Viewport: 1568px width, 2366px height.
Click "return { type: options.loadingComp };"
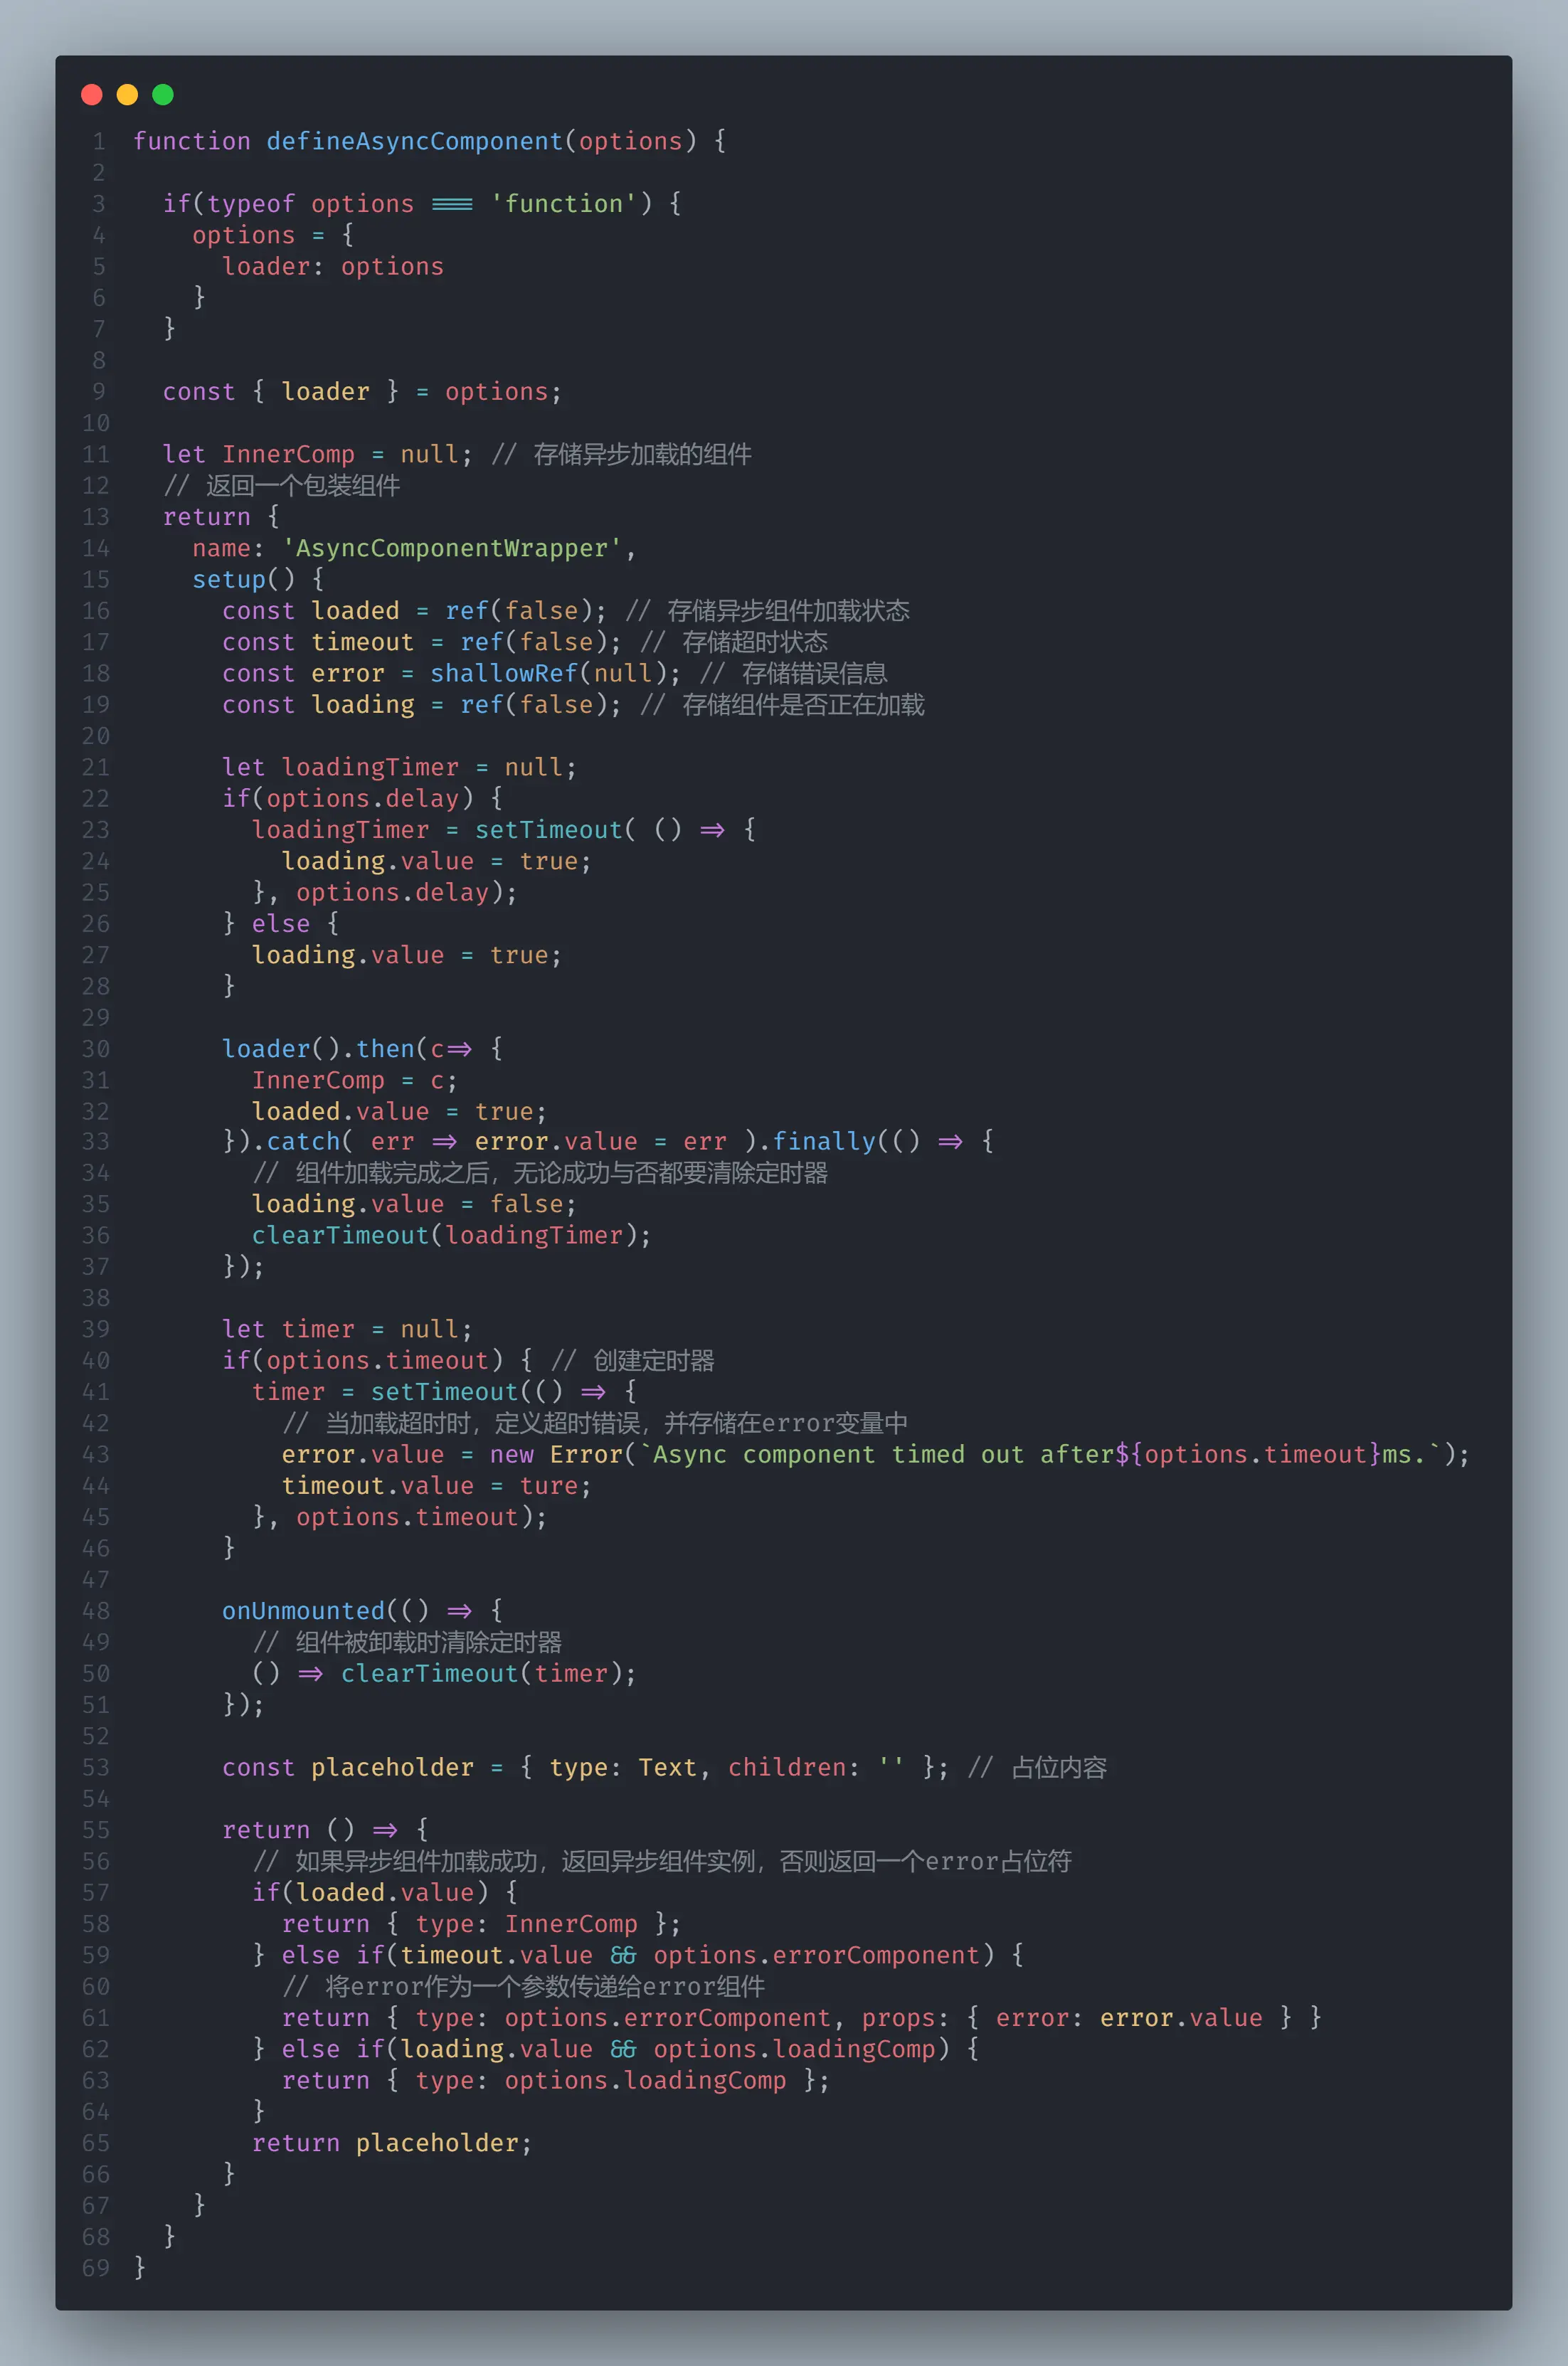click(x=555, y=2080)
